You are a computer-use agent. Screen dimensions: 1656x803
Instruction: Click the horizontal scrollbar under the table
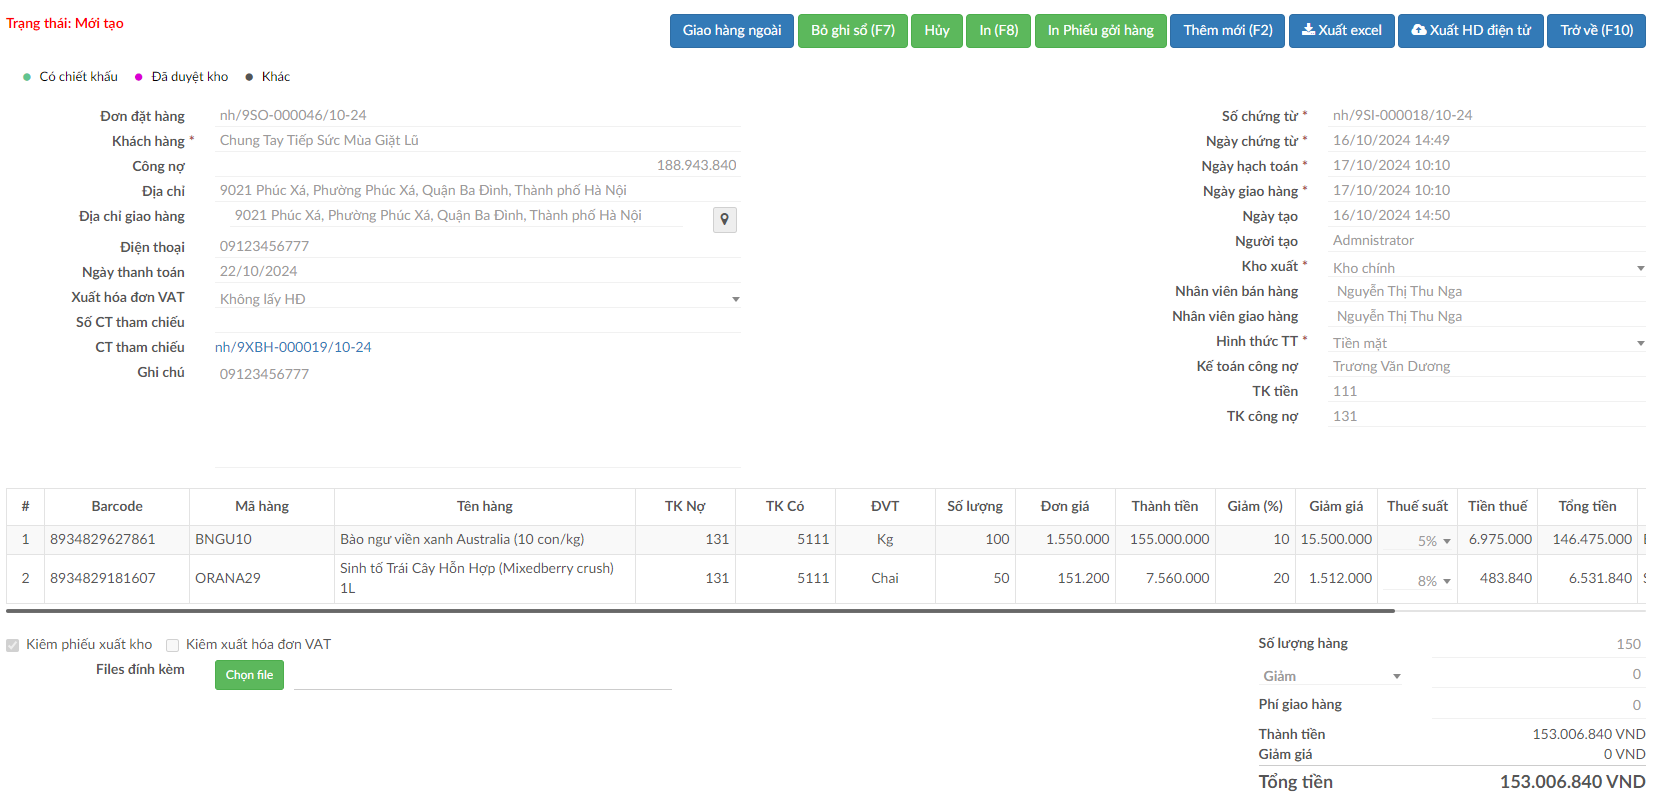click(x=700, y=610)
